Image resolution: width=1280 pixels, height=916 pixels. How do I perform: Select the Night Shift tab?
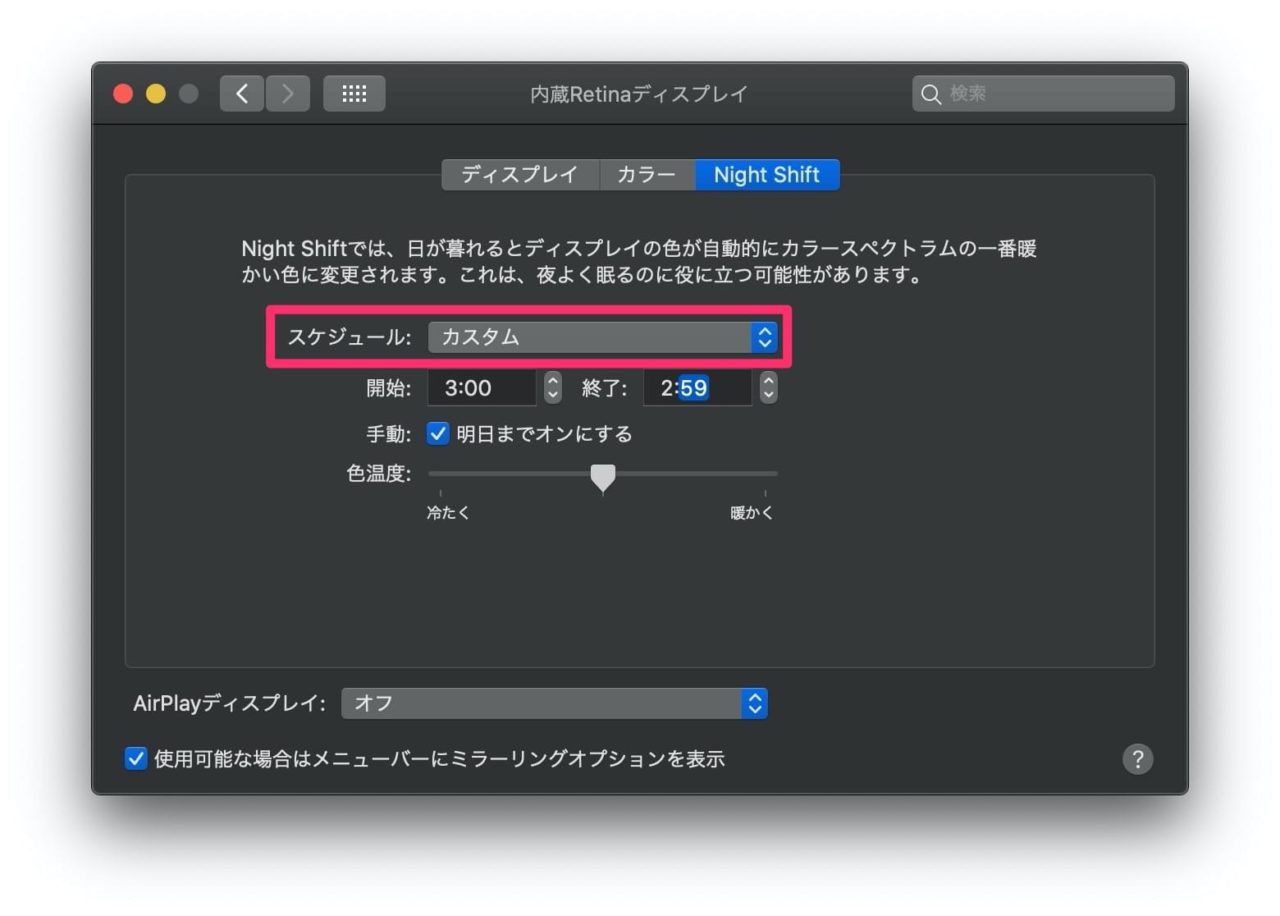pyautogui.click(x=768, y=174)
